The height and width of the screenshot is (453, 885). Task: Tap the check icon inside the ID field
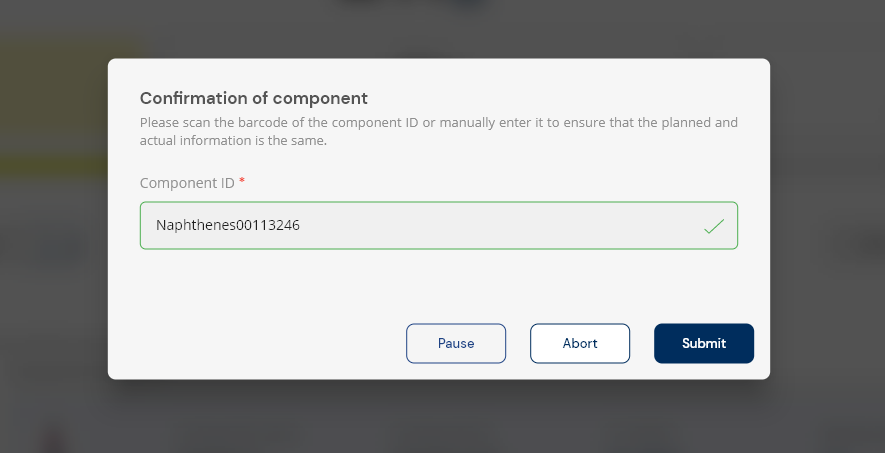click(x=713, y=226)
